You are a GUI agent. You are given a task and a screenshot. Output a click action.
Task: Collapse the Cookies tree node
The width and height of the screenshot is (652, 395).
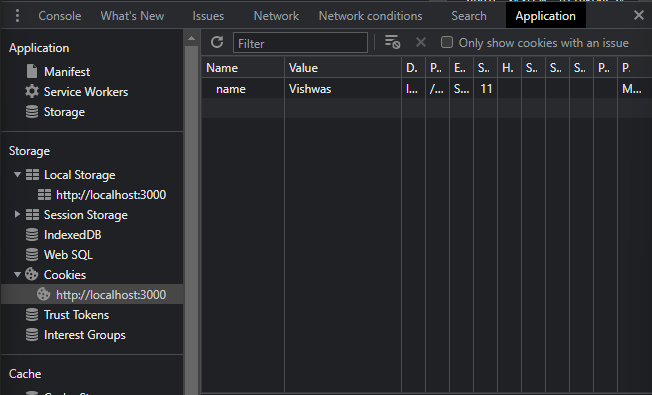(x=17, y=274)
